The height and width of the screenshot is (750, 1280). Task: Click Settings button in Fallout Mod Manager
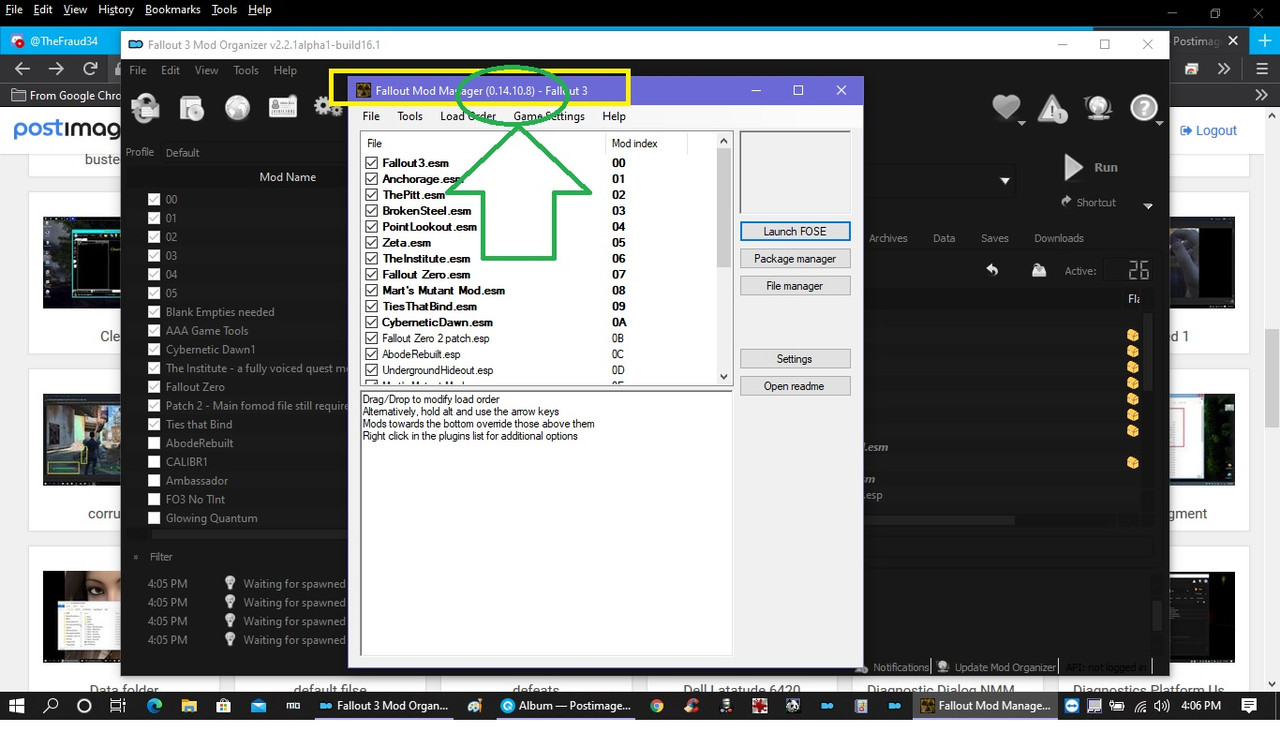[x=795, y=359]
